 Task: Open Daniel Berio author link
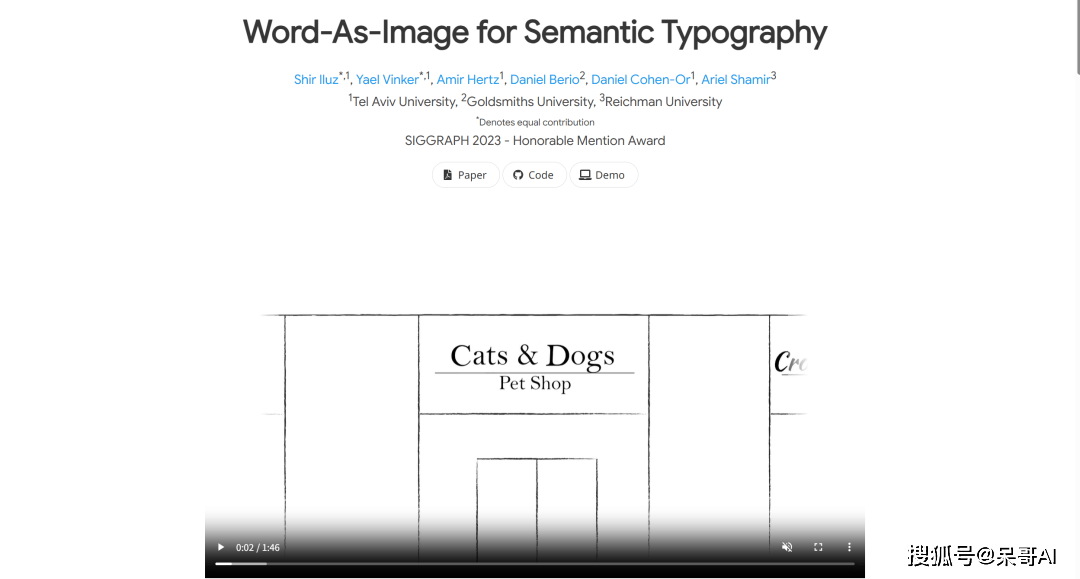[544, 80]
